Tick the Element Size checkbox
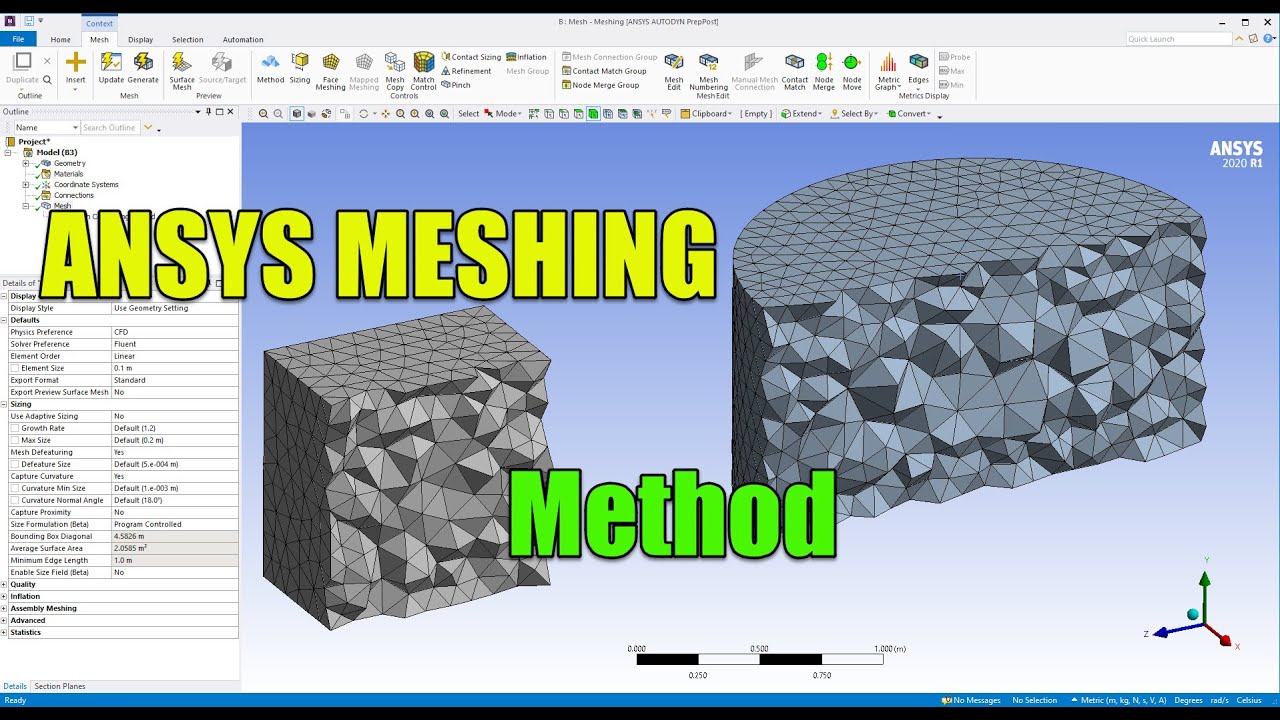The width and height of the screenshot is (1280, 720). (14, 368)
